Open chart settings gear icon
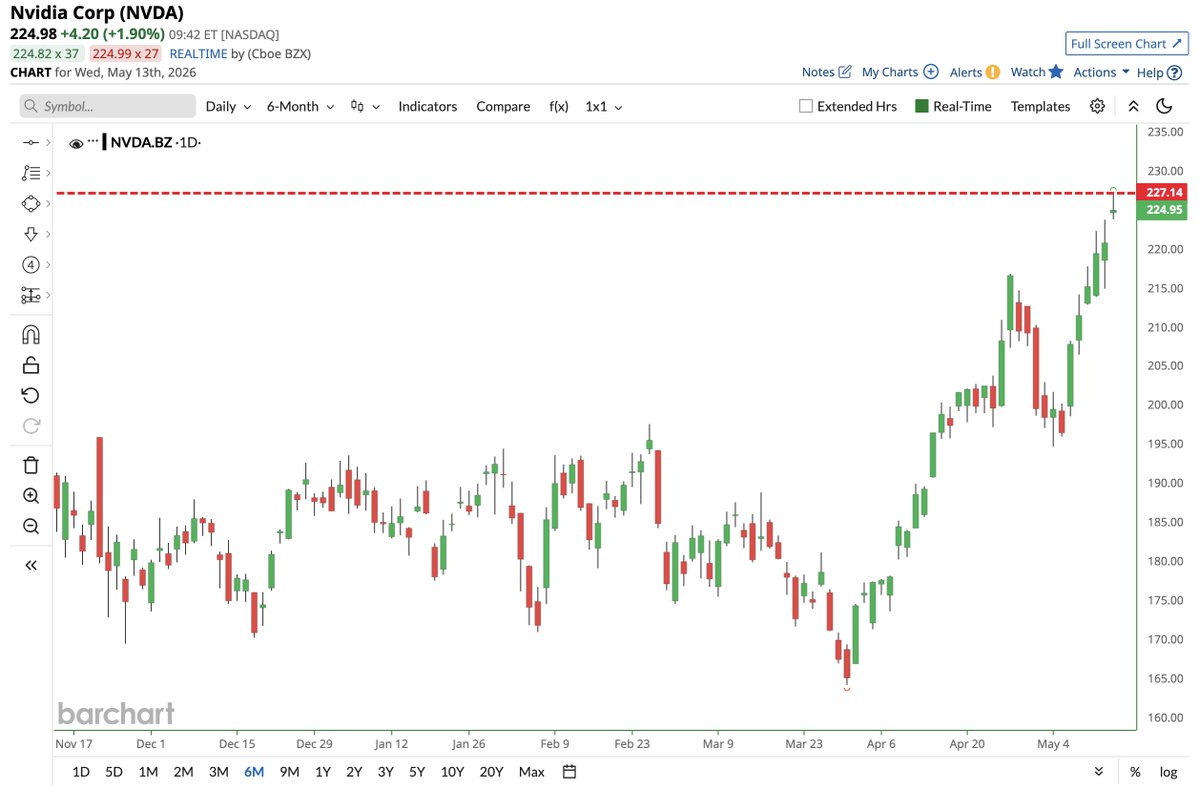The width and height of the screenshot is (1199, 789). tap(1097, 106)
